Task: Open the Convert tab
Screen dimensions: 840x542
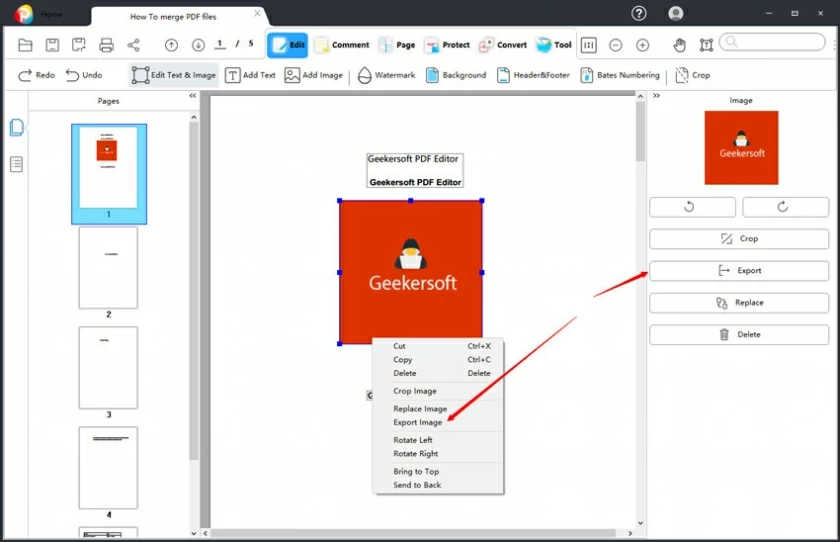Action: tap(502, 45)
